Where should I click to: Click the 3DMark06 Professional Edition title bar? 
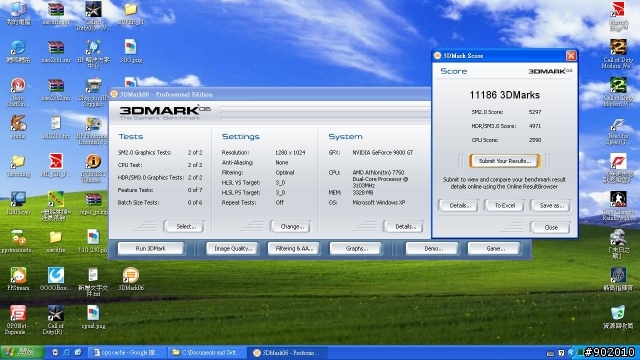(x=269, y=94)
